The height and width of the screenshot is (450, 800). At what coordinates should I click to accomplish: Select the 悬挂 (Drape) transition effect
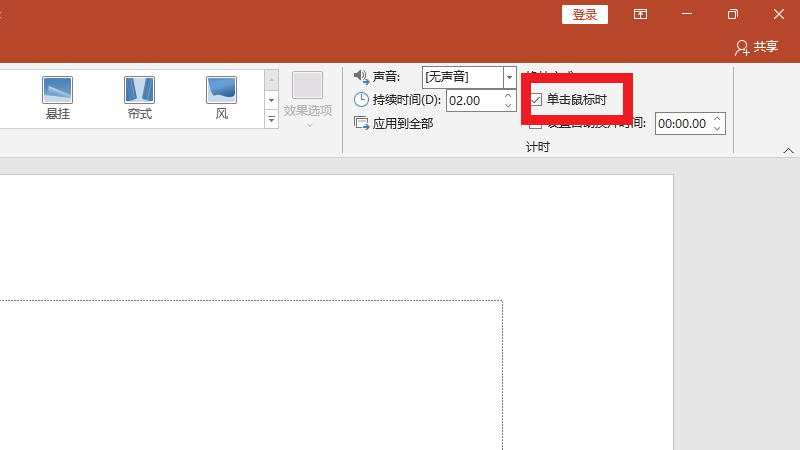tap(58, 91)
